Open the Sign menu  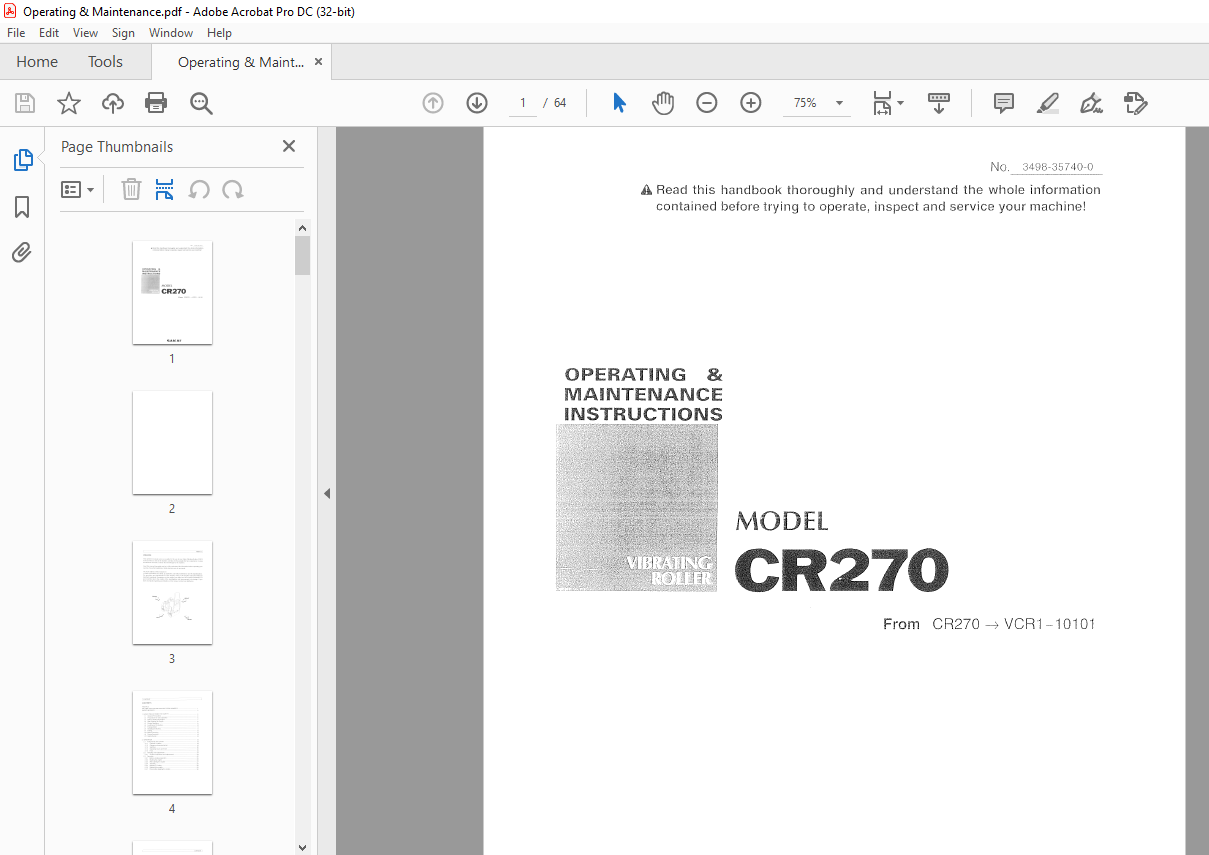123,33
